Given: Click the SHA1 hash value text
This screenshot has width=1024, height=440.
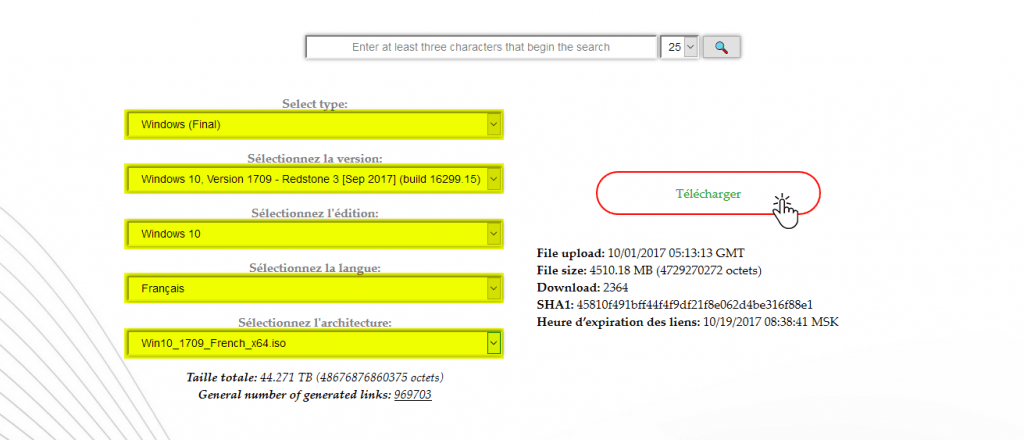Looking at the screenshot, I should (x=694, y=305).
